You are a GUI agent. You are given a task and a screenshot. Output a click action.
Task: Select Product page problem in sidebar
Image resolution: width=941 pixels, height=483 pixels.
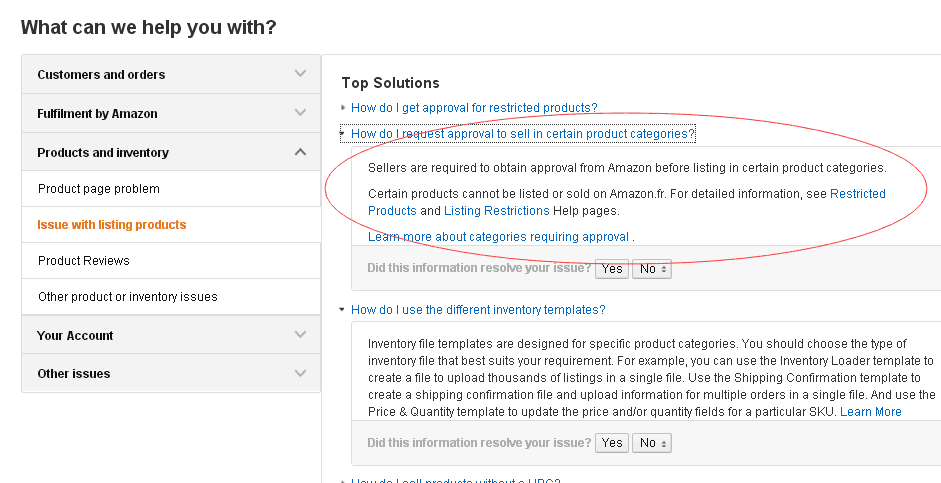tap(99, 189)
